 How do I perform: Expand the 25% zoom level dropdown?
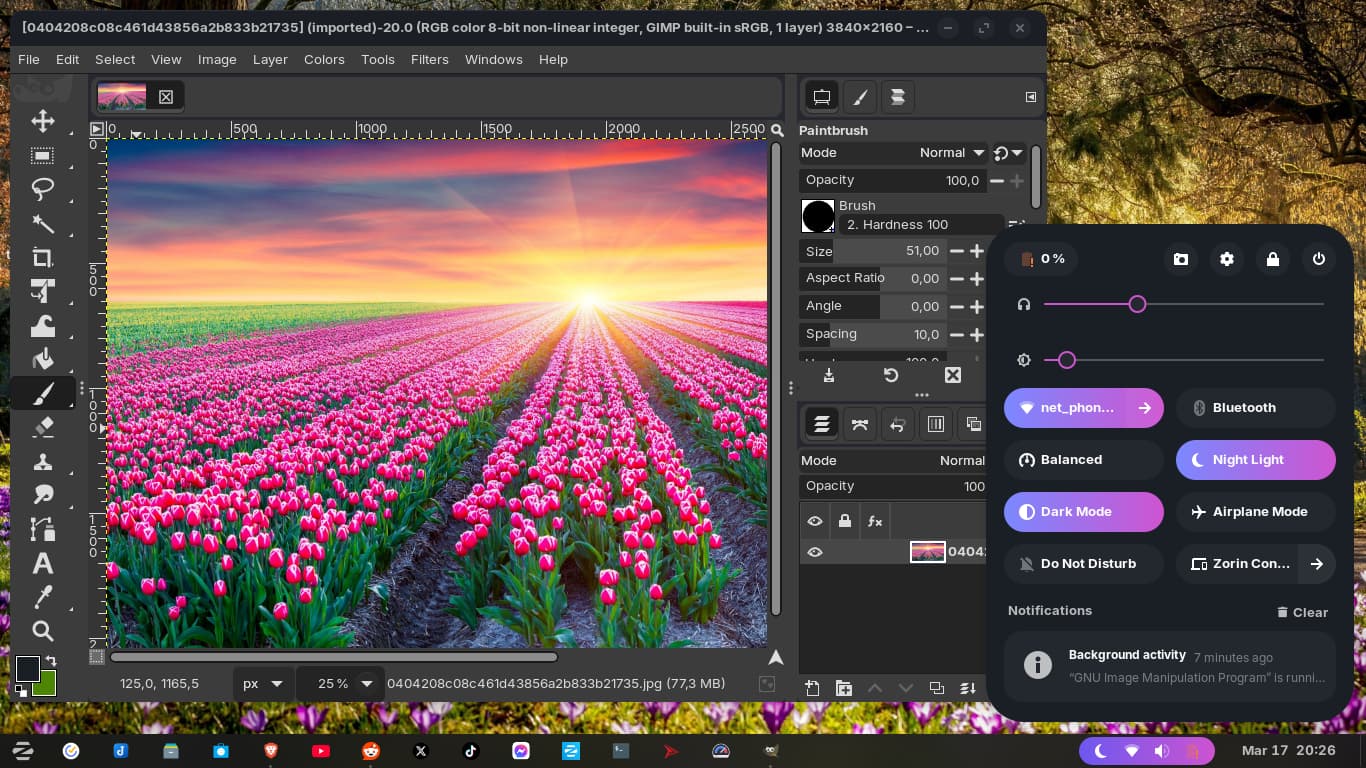pyautogui.click(x=366, y=684)
